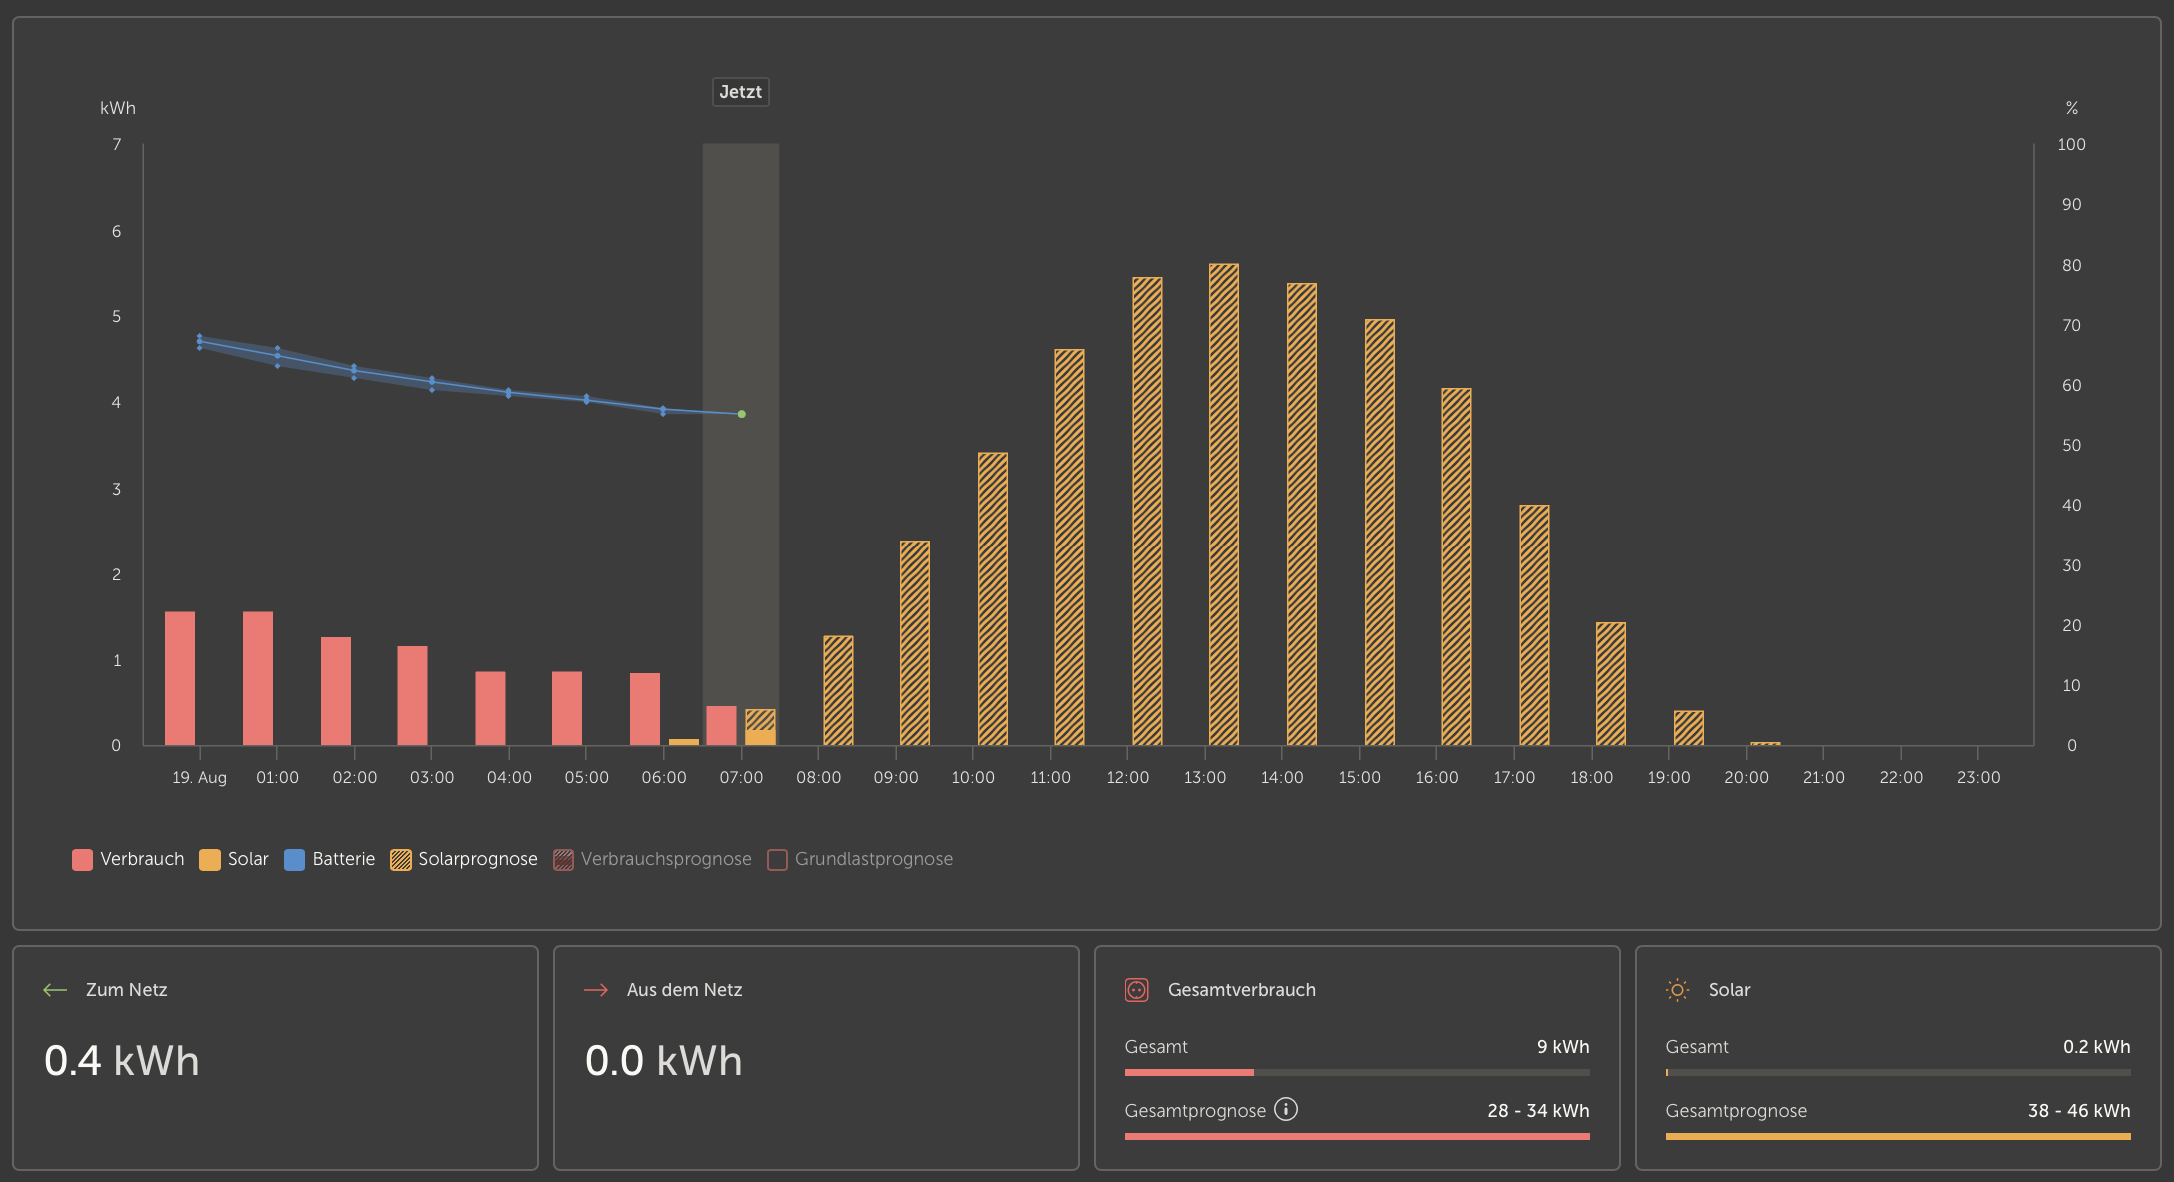Screen dimensions: 2174x1182
Task: Click the sun icon on the Solar card
Action: point(1678,990)
